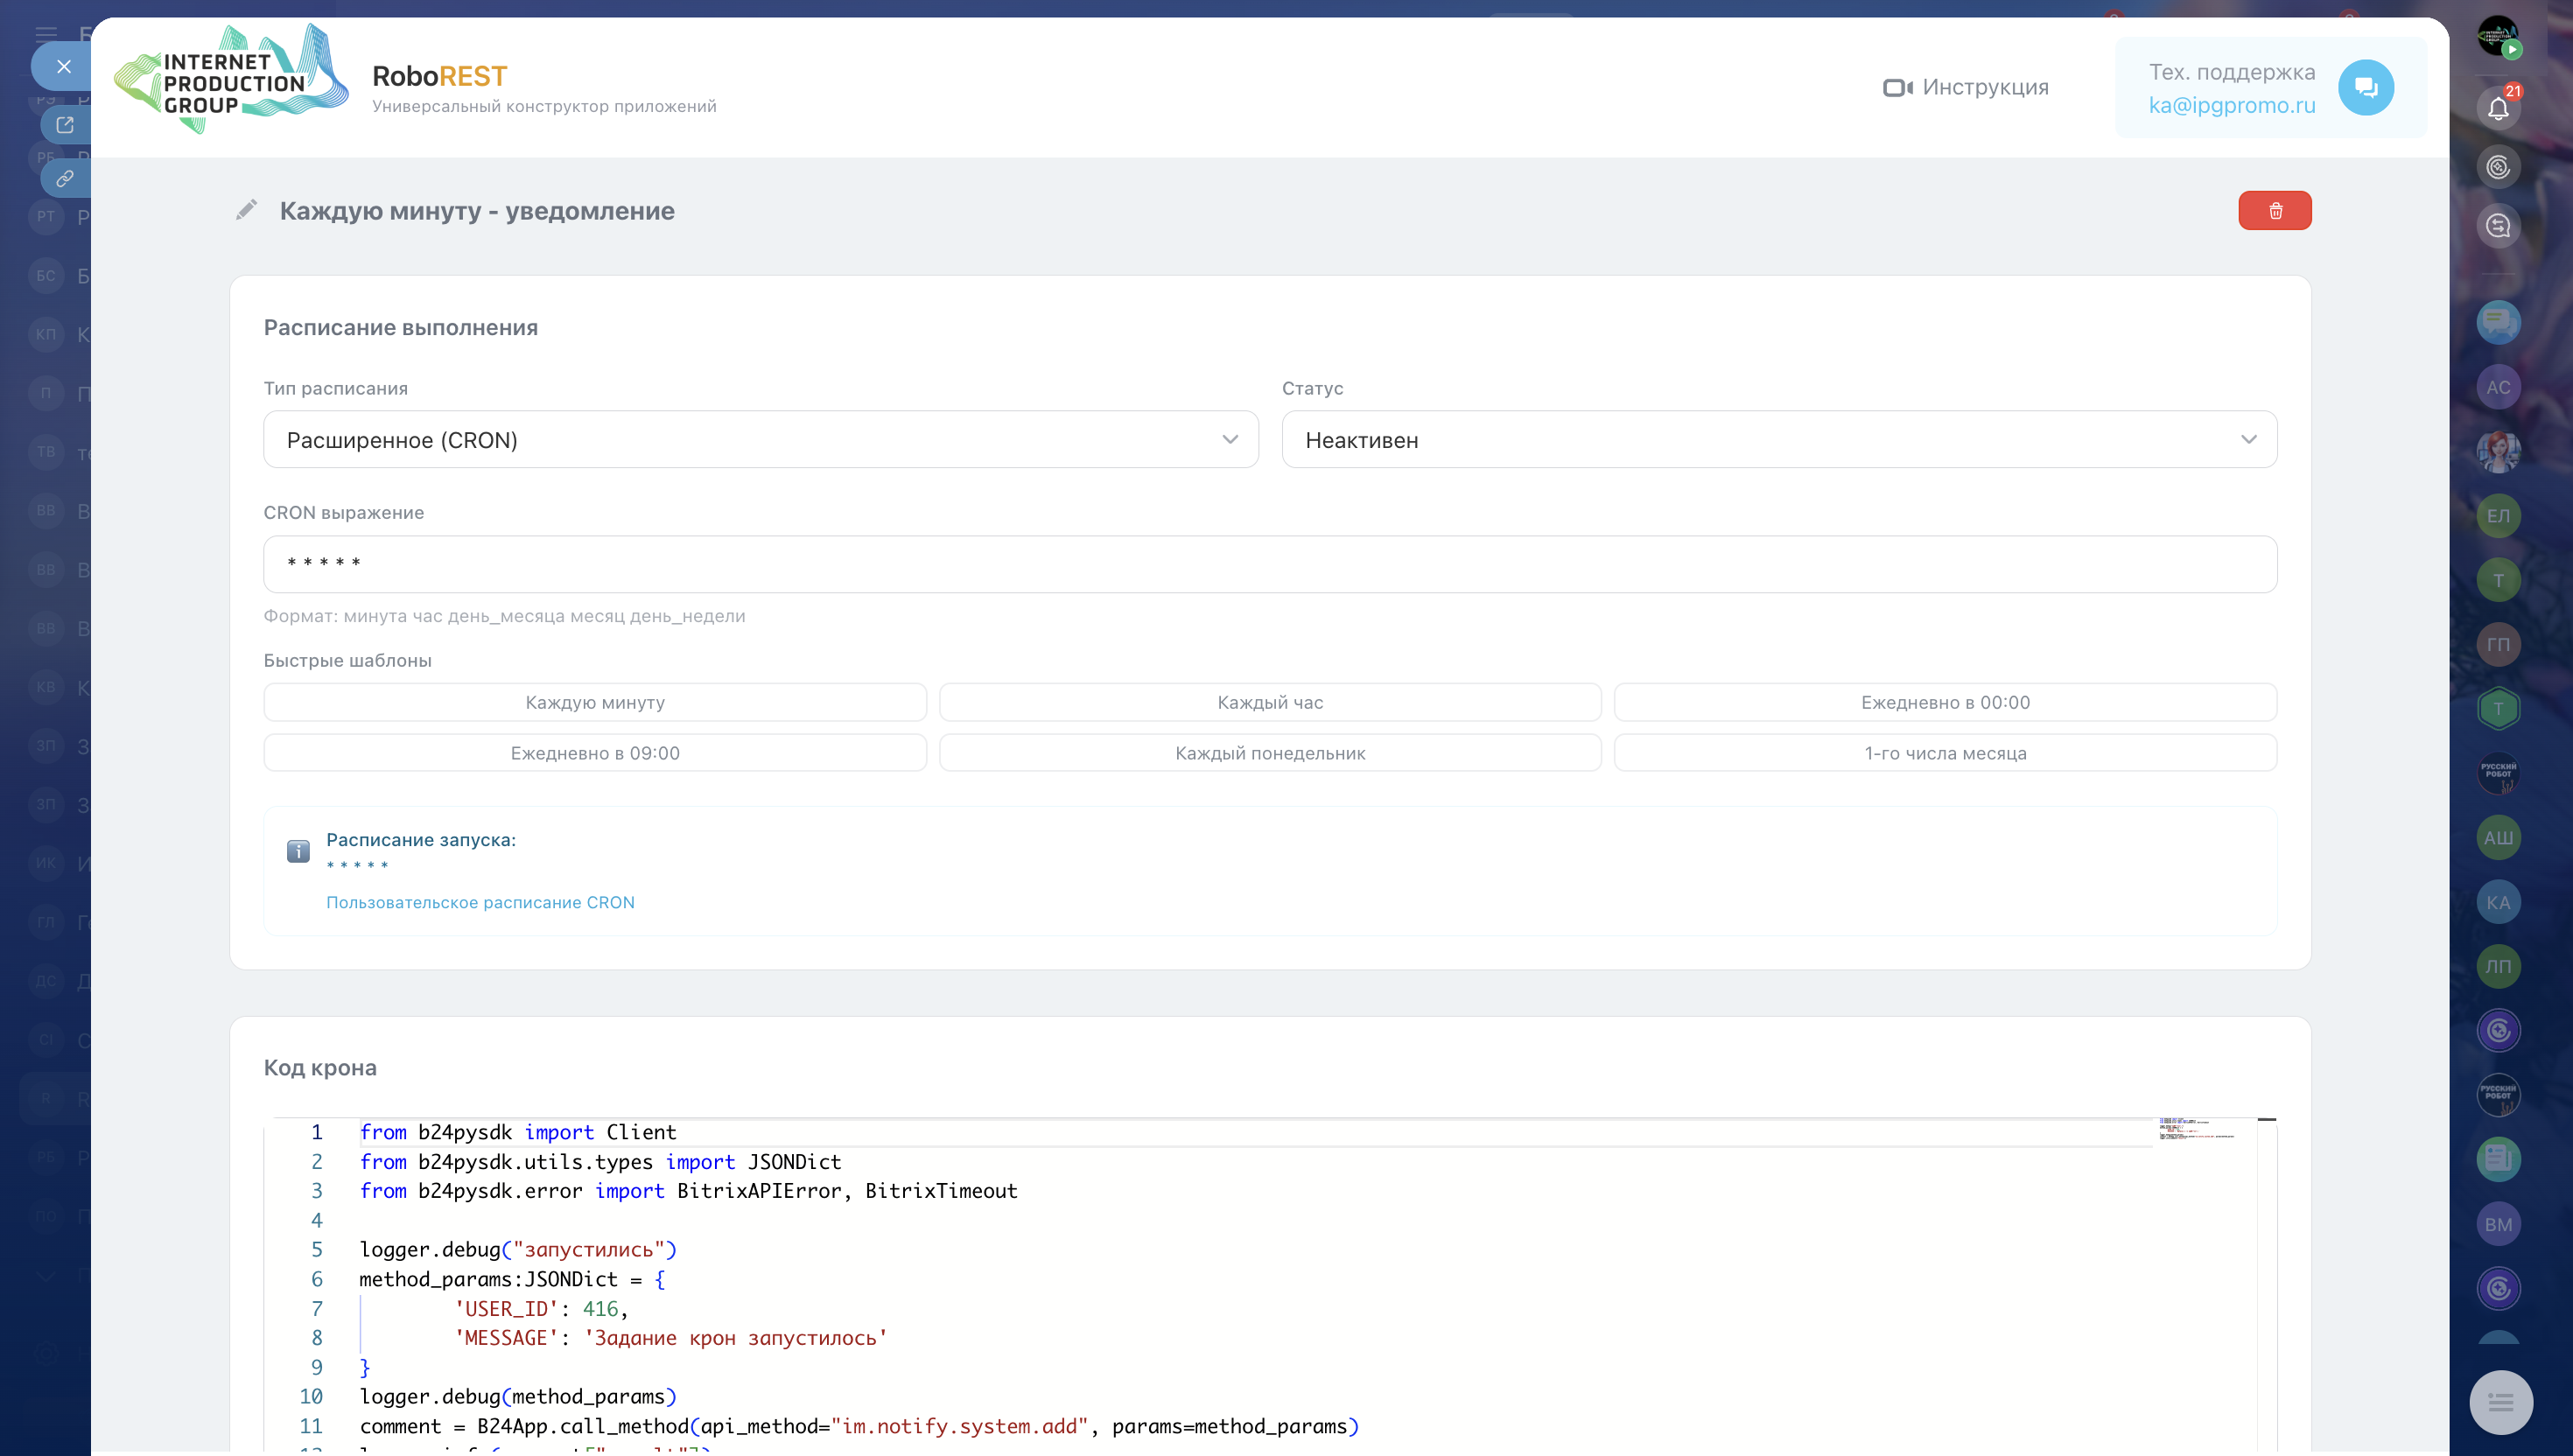Select the 1-го числа месяца template
The width and height of the screenshot is (2573, 1456).
[1944, 754]
